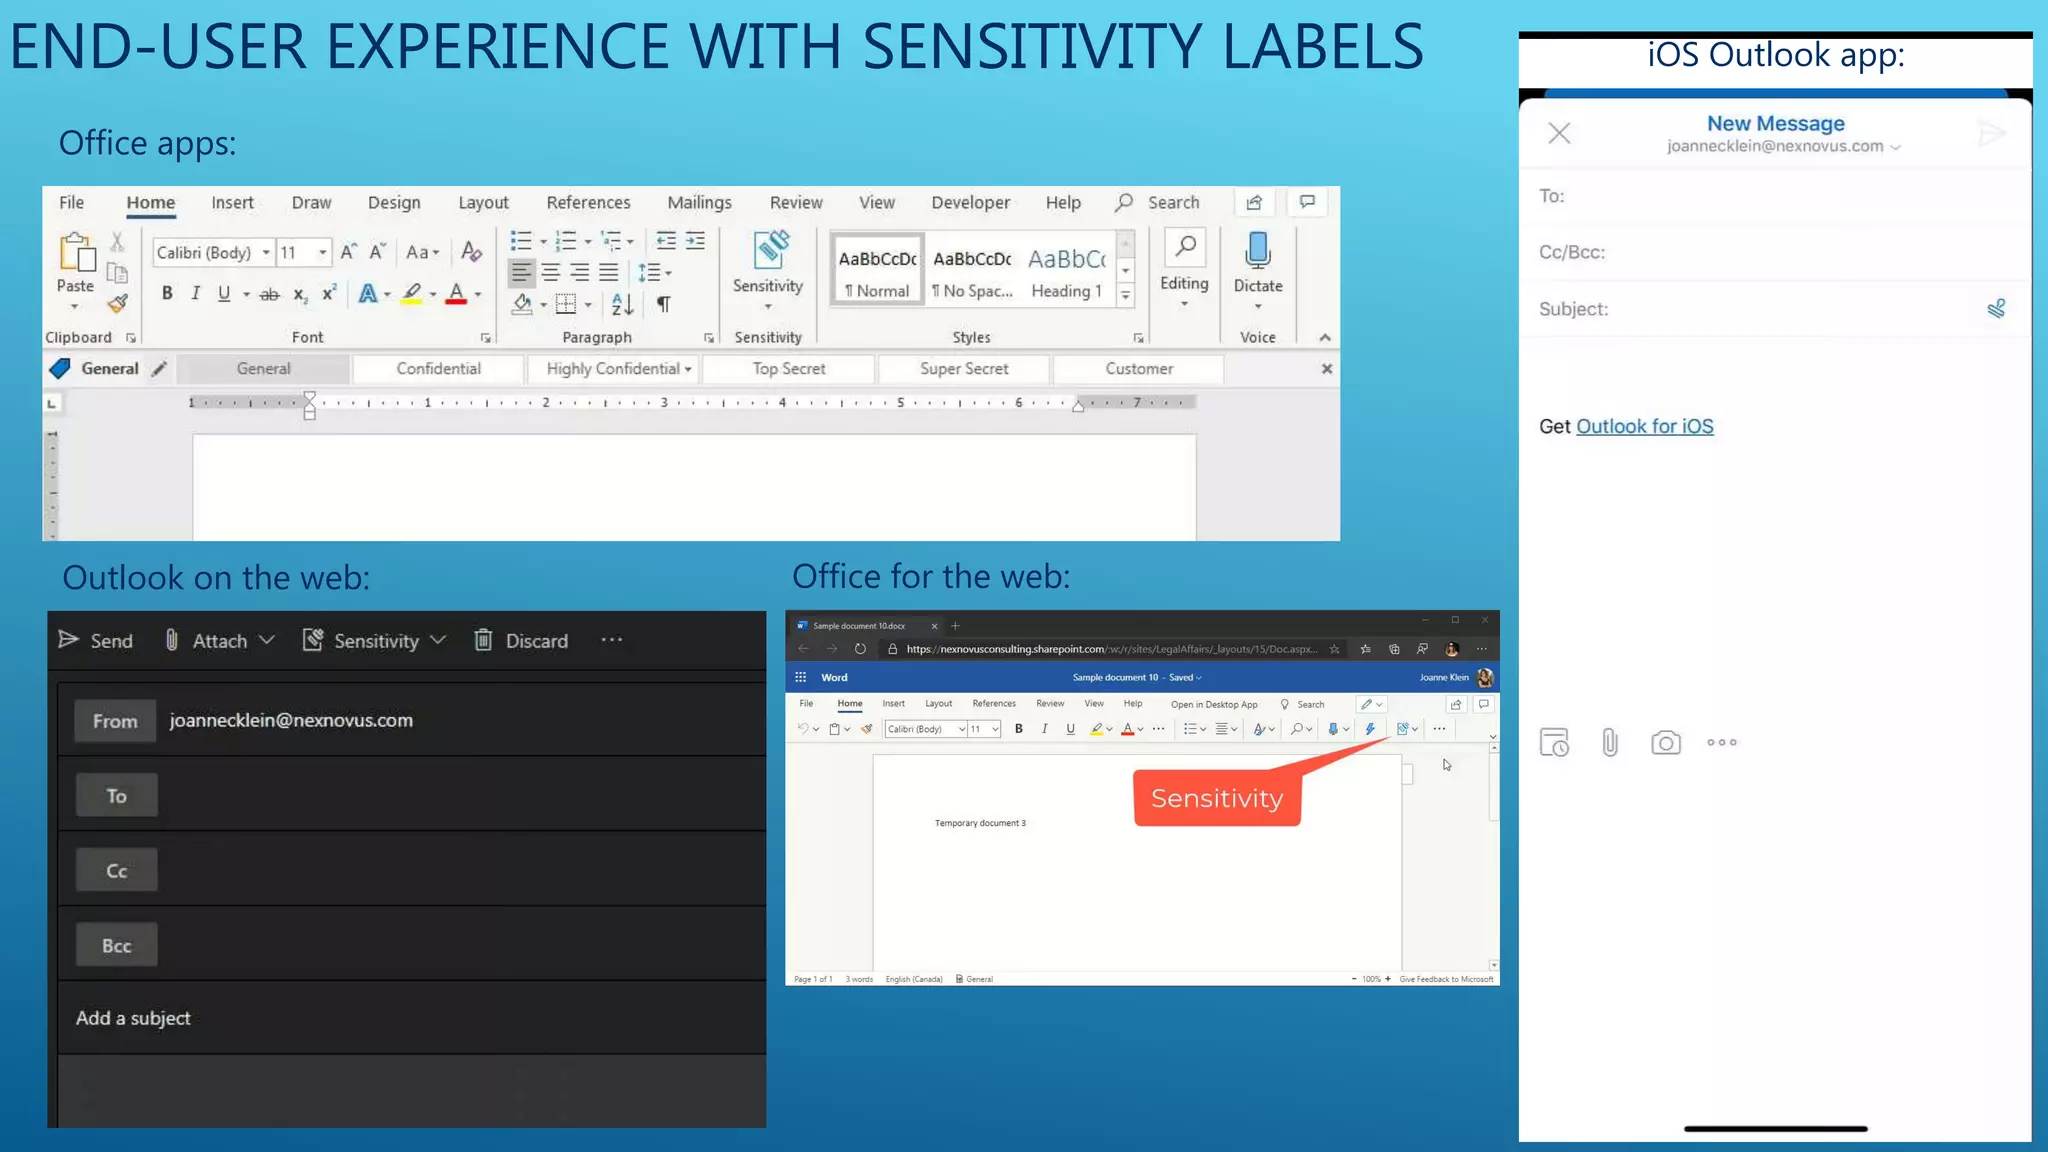Click the attachment paperclip in iOS Outlook
This screenshot has width=2048, height=1152.
tap(1609, 743)
